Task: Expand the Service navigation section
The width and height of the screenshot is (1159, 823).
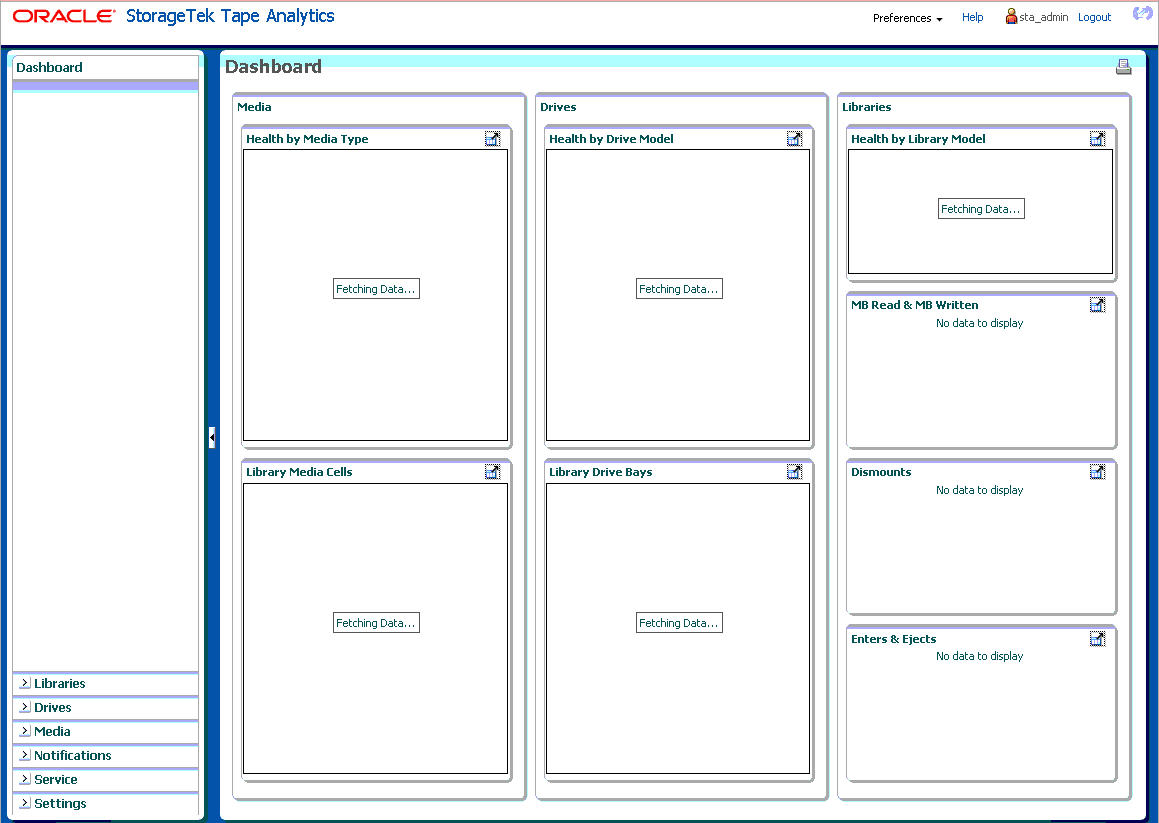Action: click(x=25, y=779)
